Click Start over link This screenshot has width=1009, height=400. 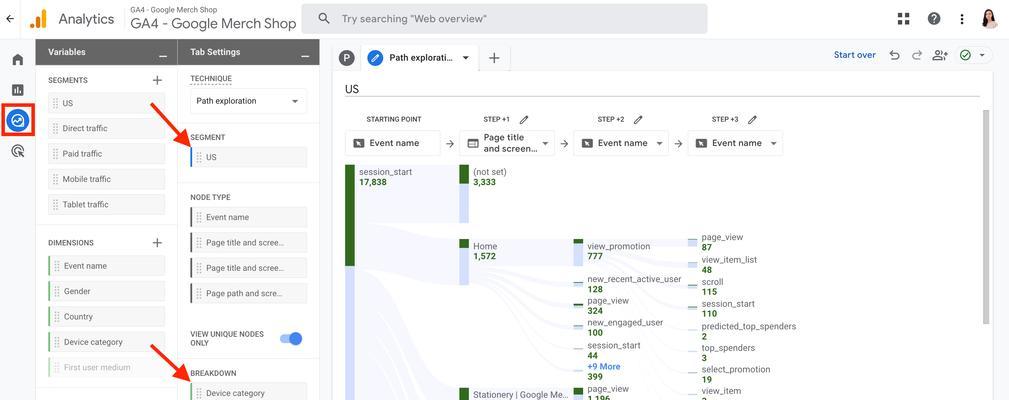[855, 55]
